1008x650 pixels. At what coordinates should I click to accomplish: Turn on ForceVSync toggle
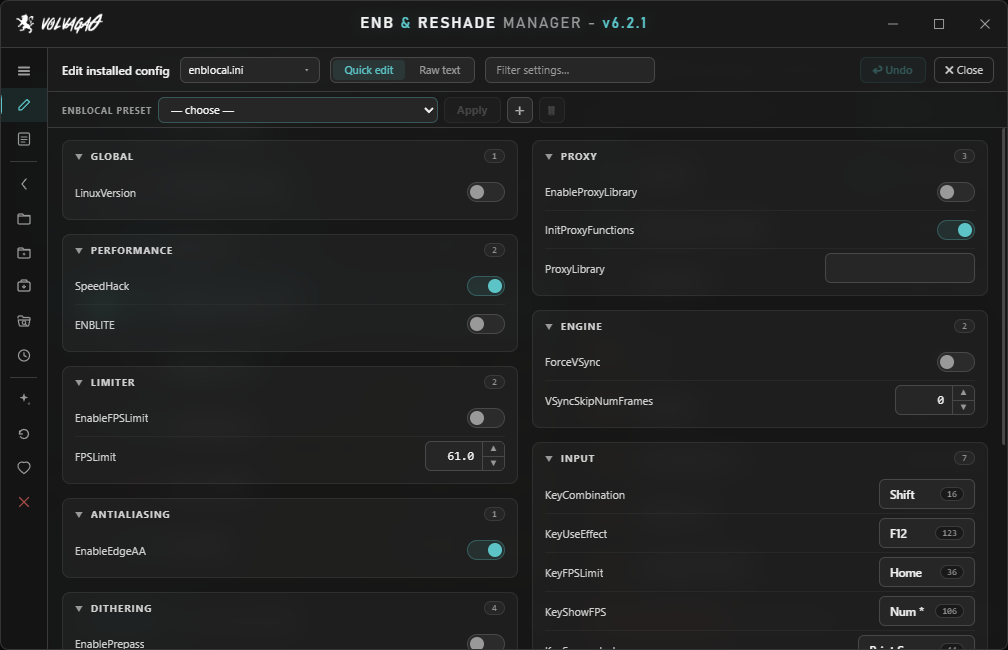pyautogui.click(x=955, y=362)
